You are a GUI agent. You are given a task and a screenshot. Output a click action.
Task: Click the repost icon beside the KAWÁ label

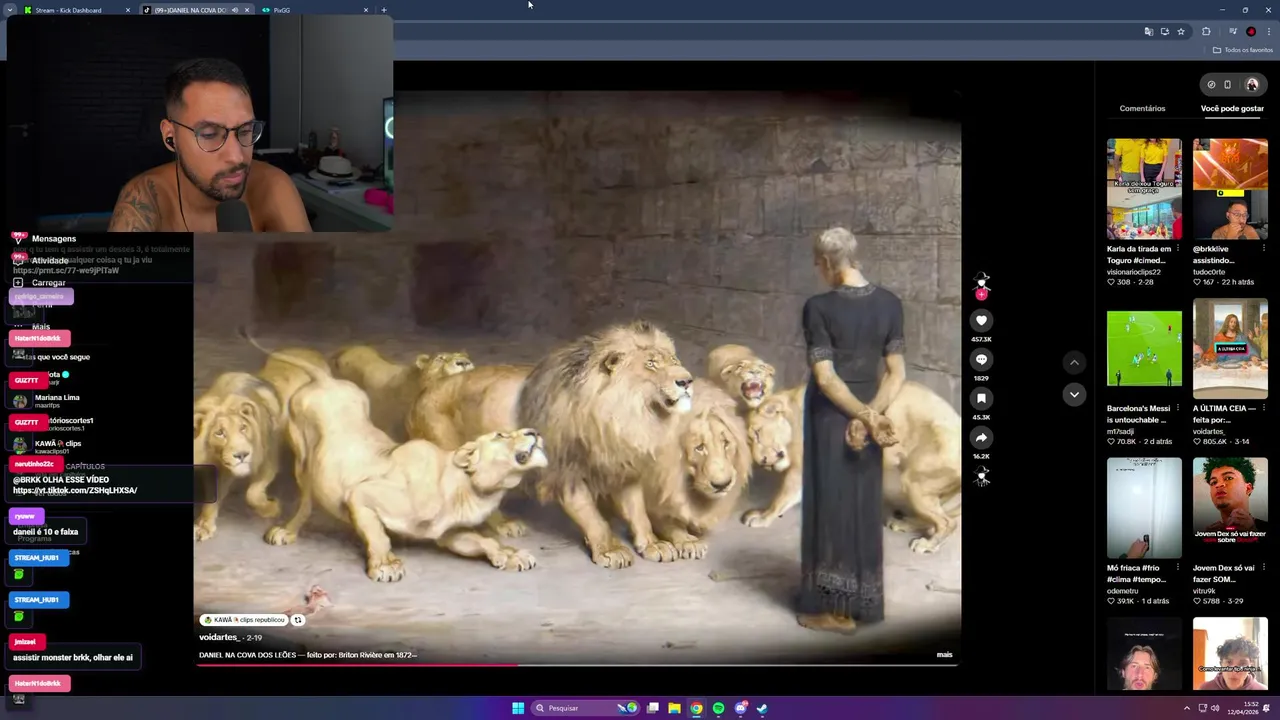(x=297, y=620)
